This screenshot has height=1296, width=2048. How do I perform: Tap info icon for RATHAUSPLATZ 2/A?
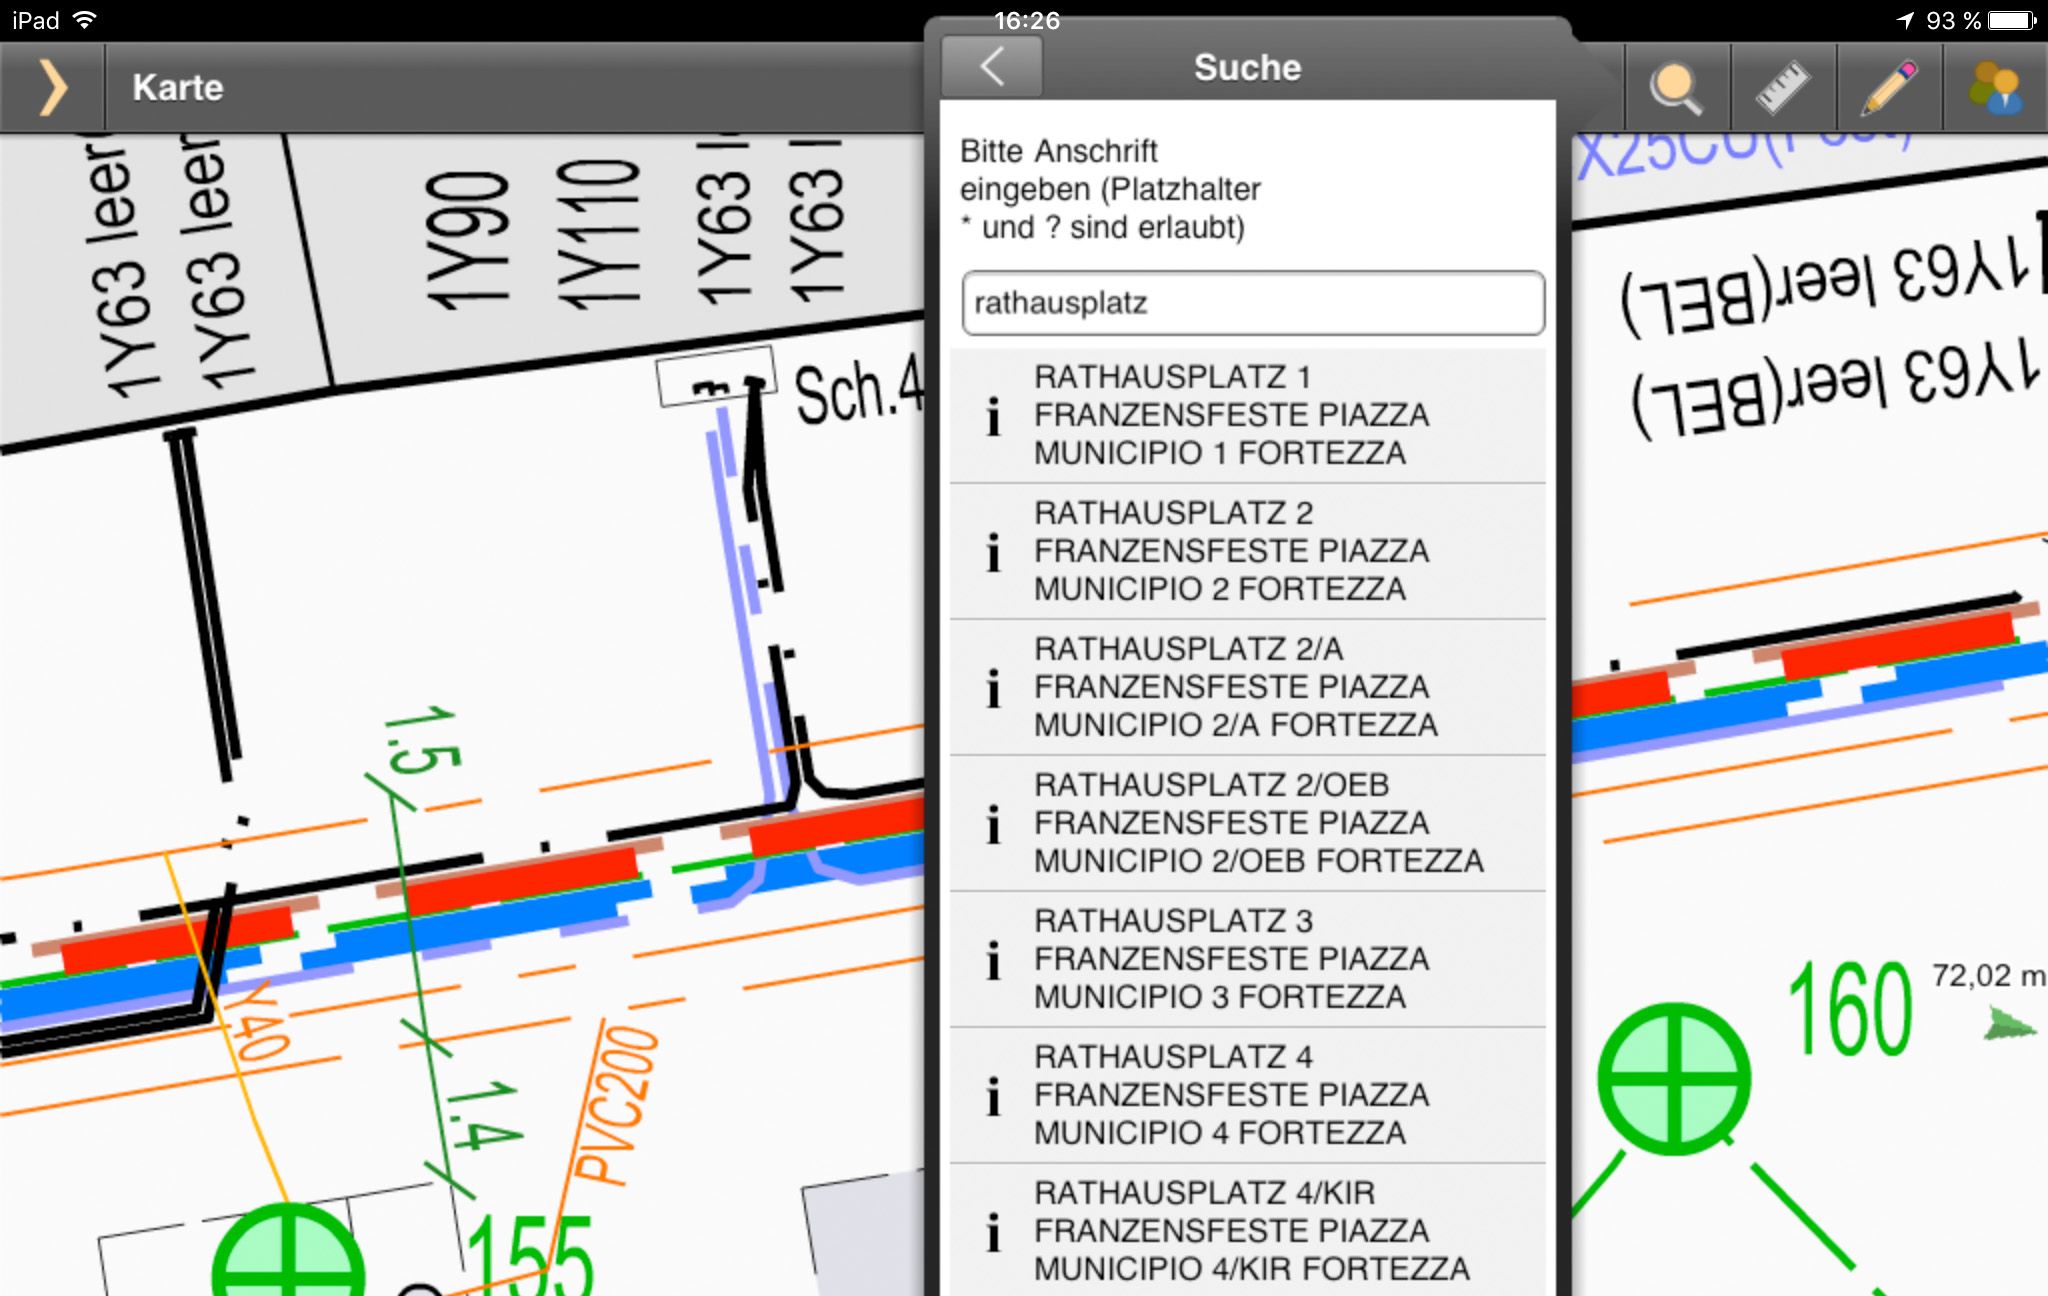993,688
